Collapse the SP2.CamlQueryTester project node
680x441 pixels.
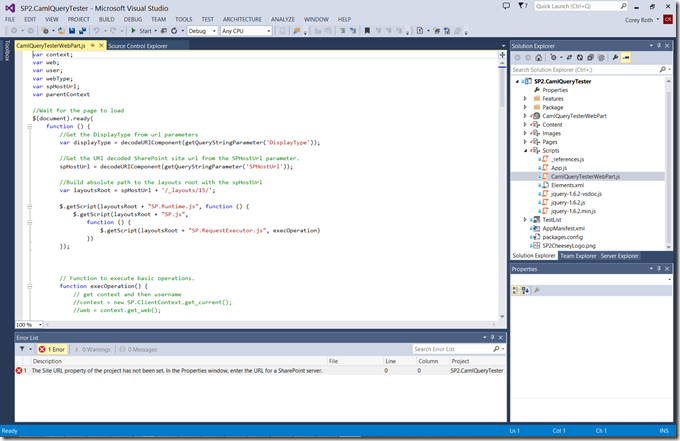[517, 82]
